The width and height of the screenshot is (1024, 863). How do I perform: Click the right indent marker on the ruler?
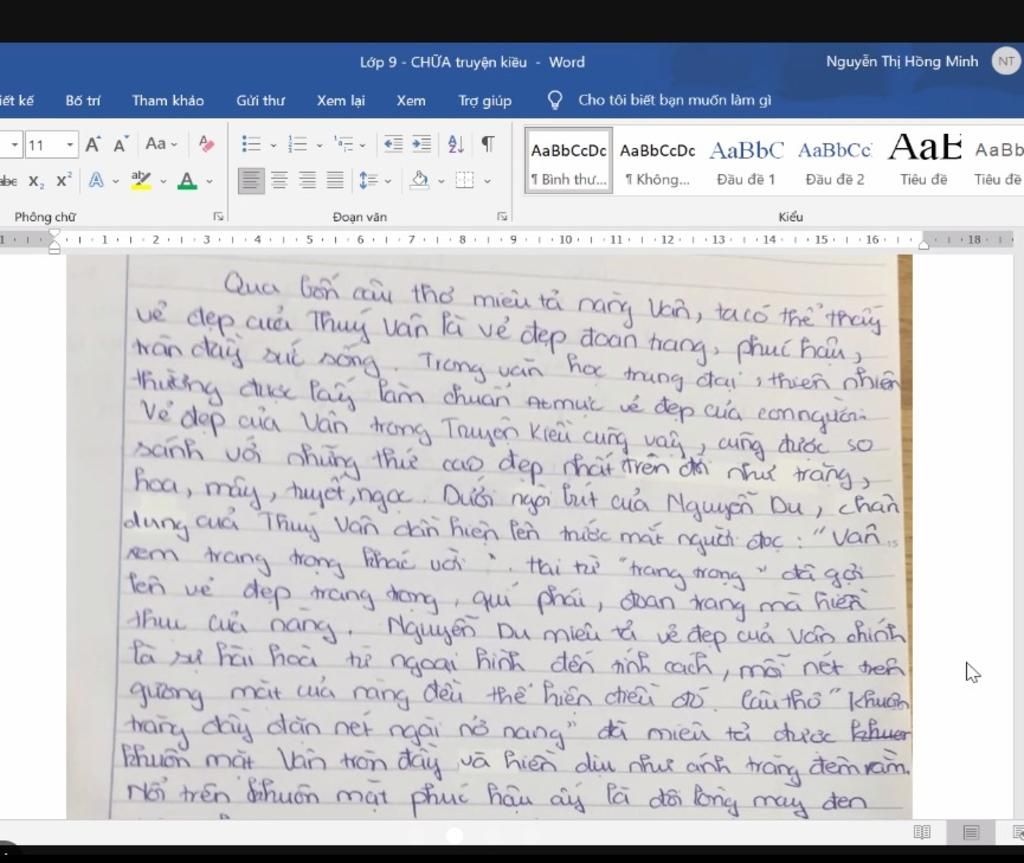point(923,244)
